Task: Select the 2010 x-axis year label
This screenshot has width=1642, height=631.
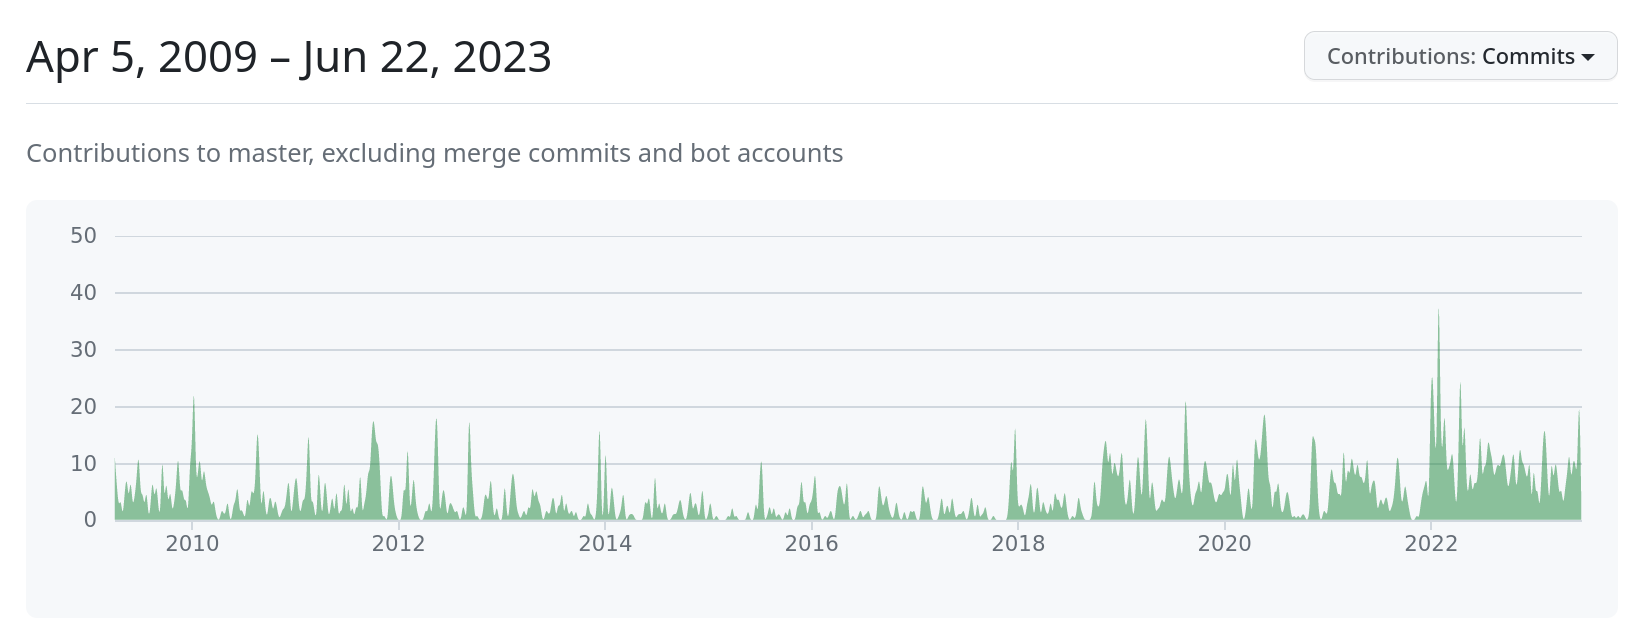Action: [x=192, y=543]
